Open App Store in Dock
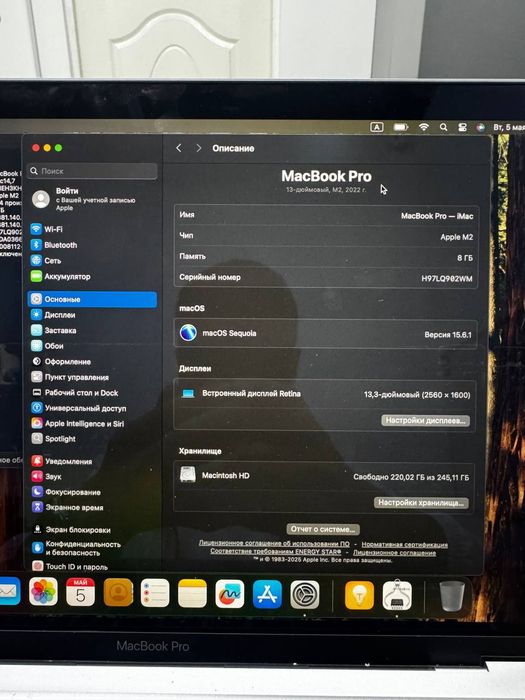 [x=267, y=594]
